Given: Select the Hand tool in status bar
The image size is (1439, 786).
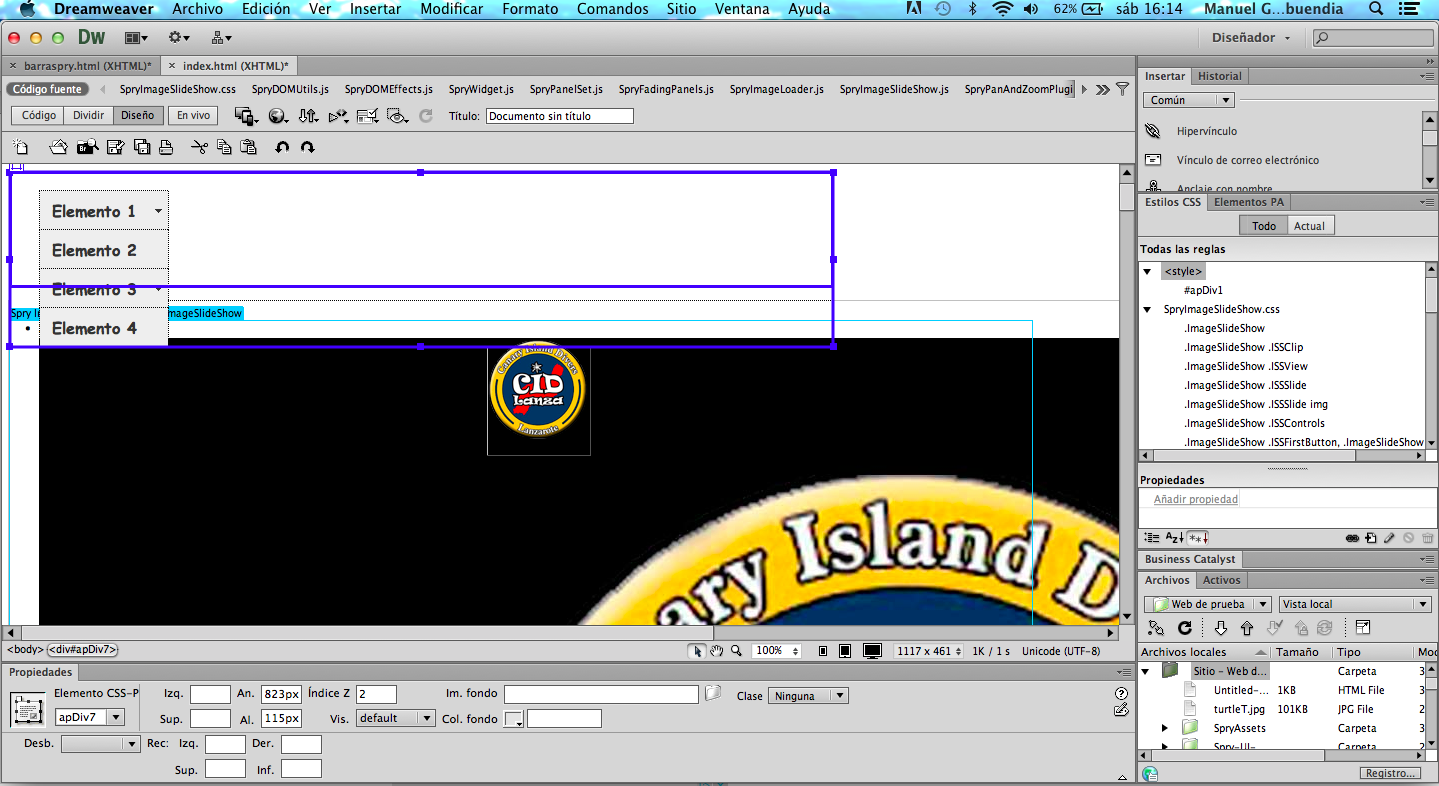Looking at the screenshot, I should point(716,651).
